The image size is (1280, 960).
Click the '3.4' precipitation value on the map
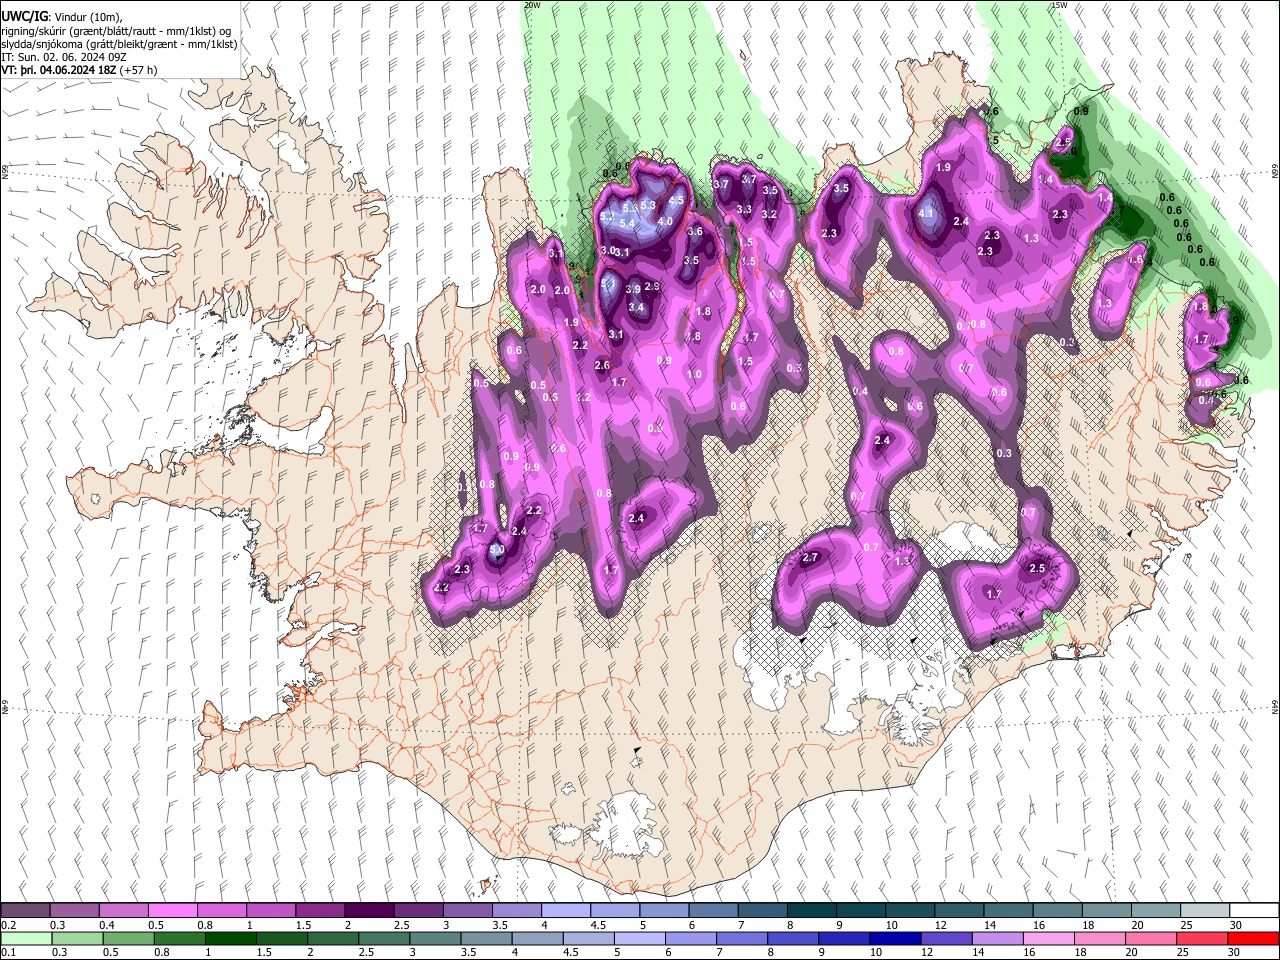[x=636, y=308]
